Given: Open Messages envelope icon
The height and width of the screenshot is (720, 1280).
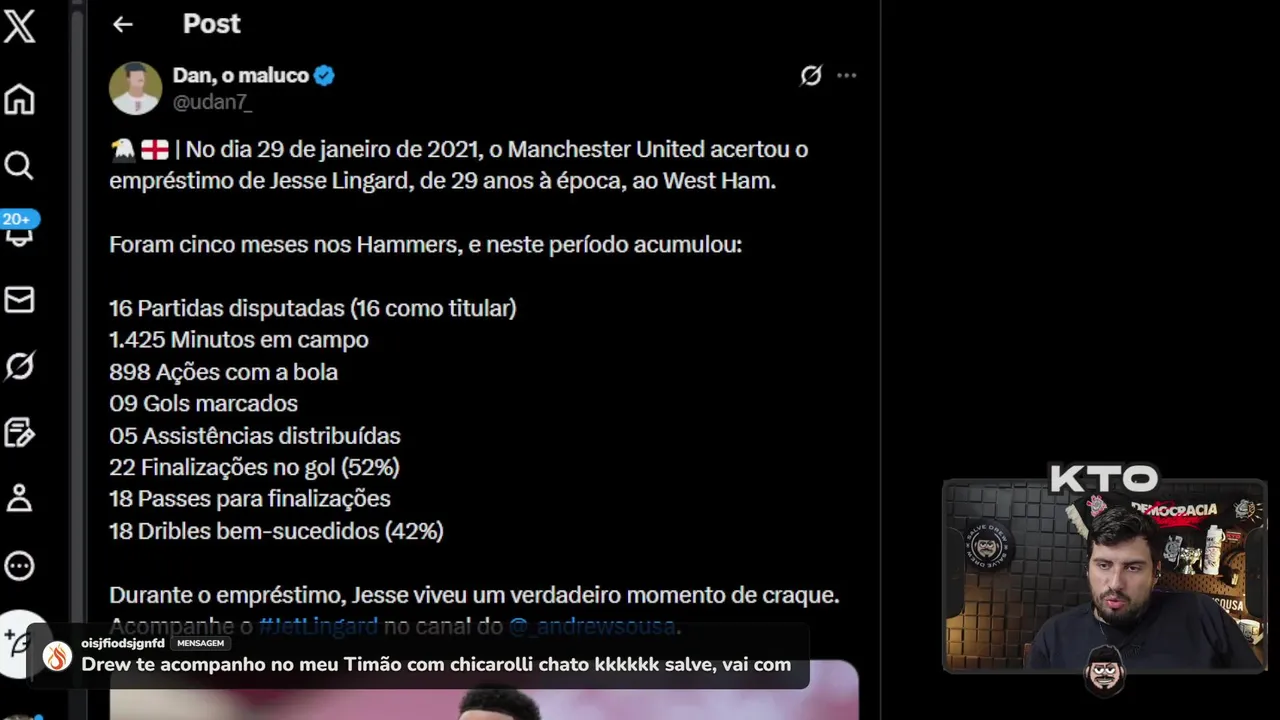Looking at the screenshot, I should click(19, 299).
